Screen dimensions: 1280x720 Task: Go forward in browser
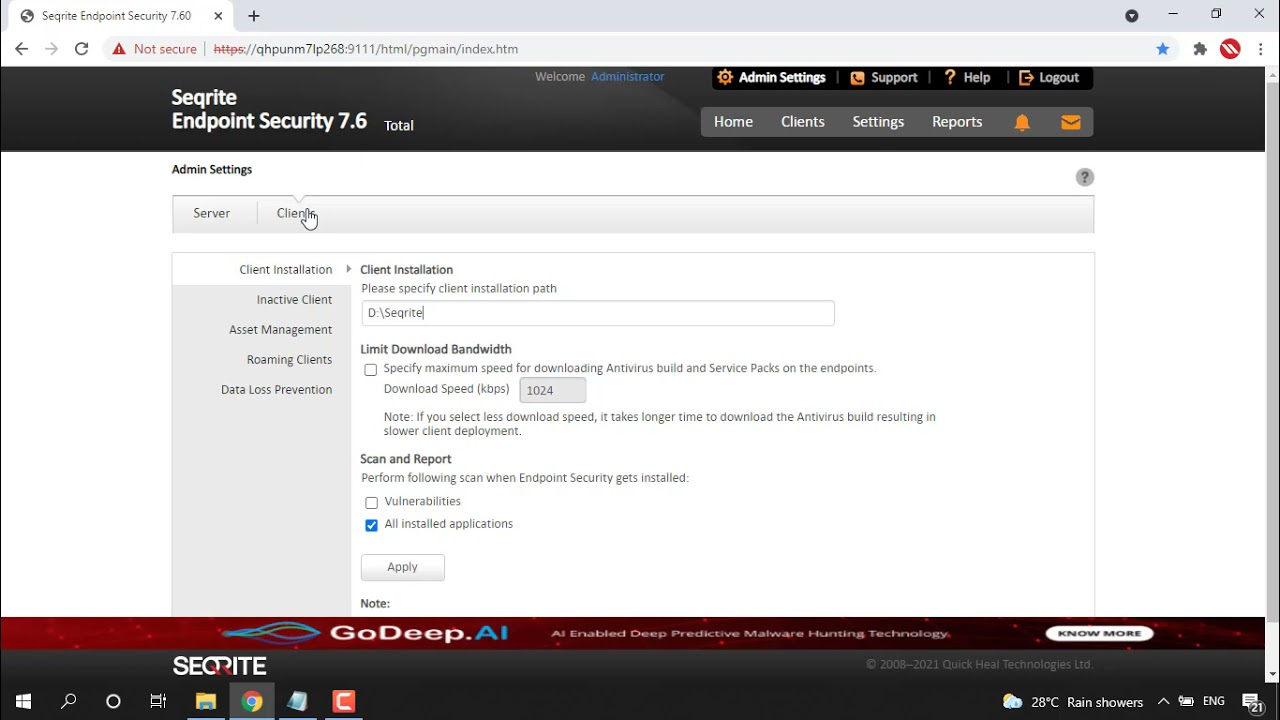coord(52,49)
